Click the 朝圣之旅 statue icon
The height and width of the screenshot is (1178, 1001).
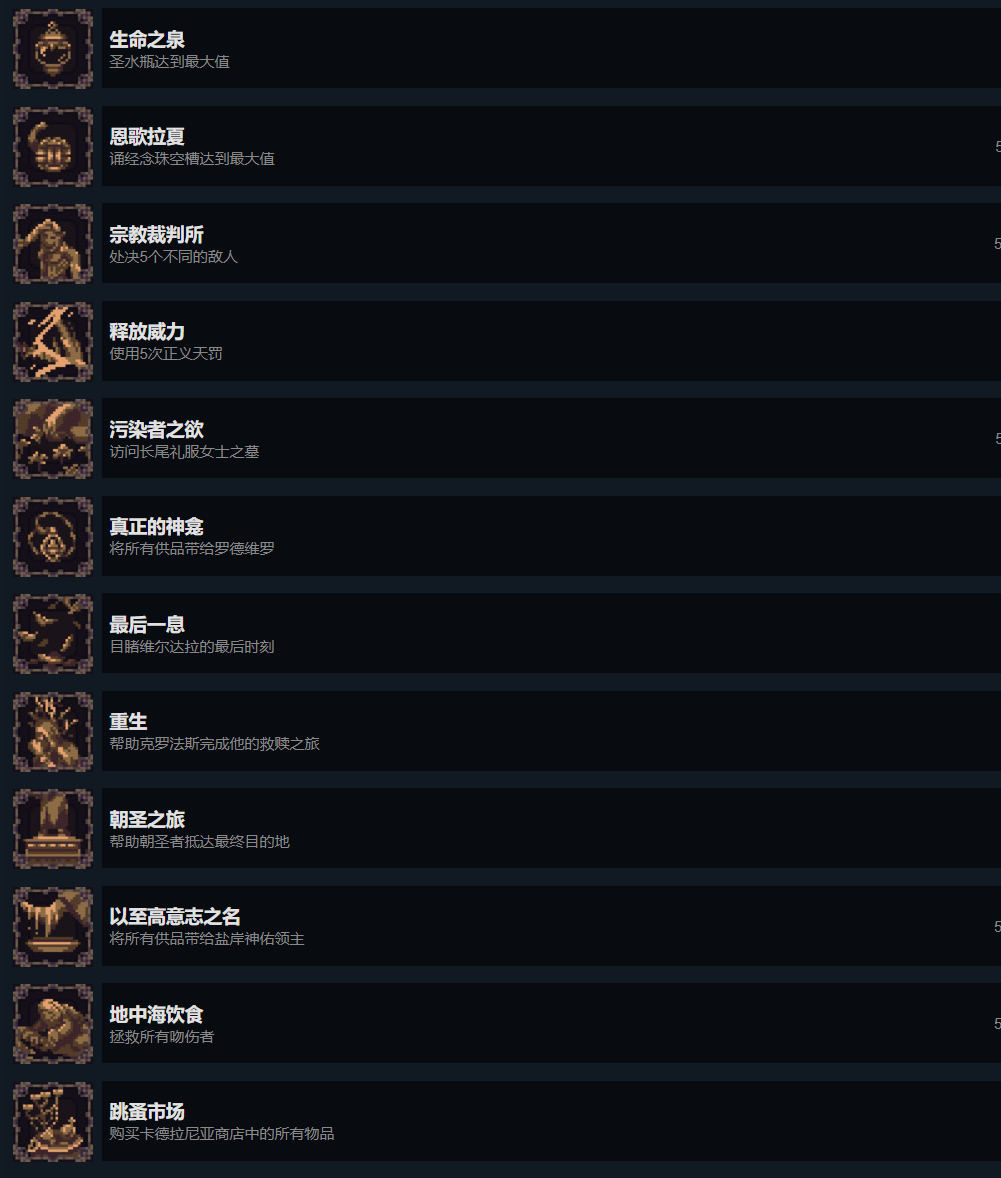click(53, 829)
